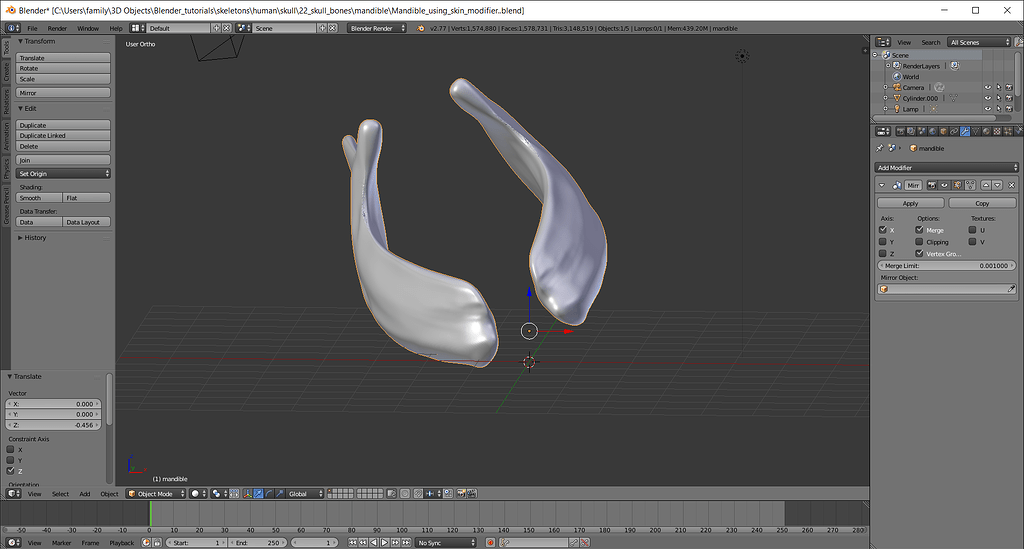This screenshot has height=549, width=1024.
Task: Click the translate manipulator arrow icon
Action: click(x=259, y=494)
